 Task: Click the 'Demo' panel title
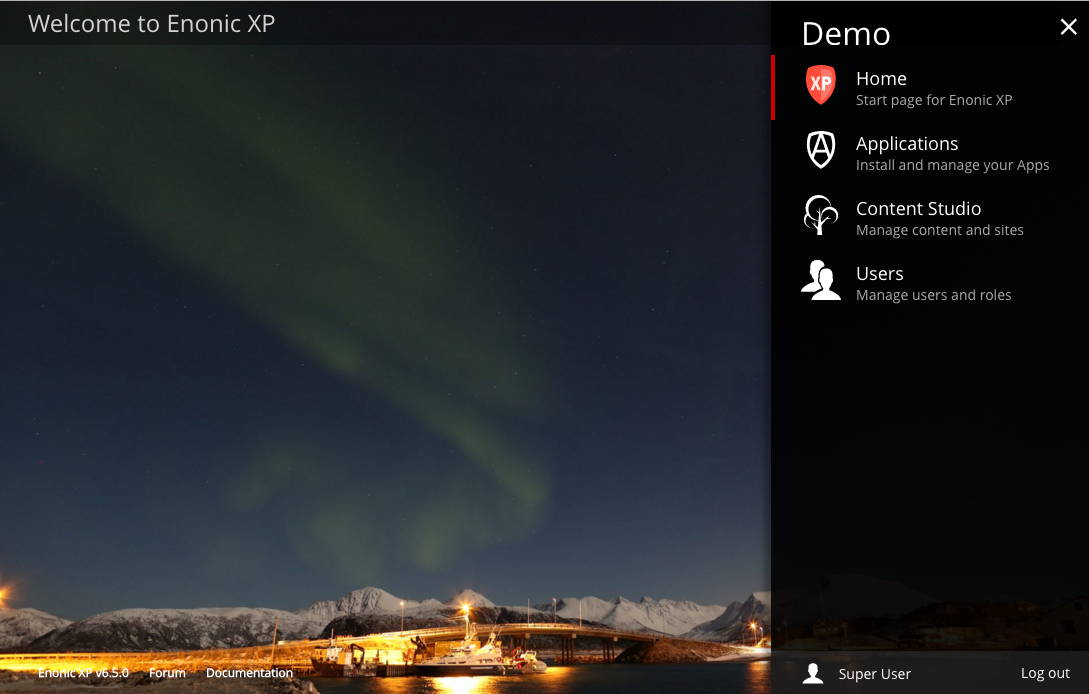tap(846, 33)
